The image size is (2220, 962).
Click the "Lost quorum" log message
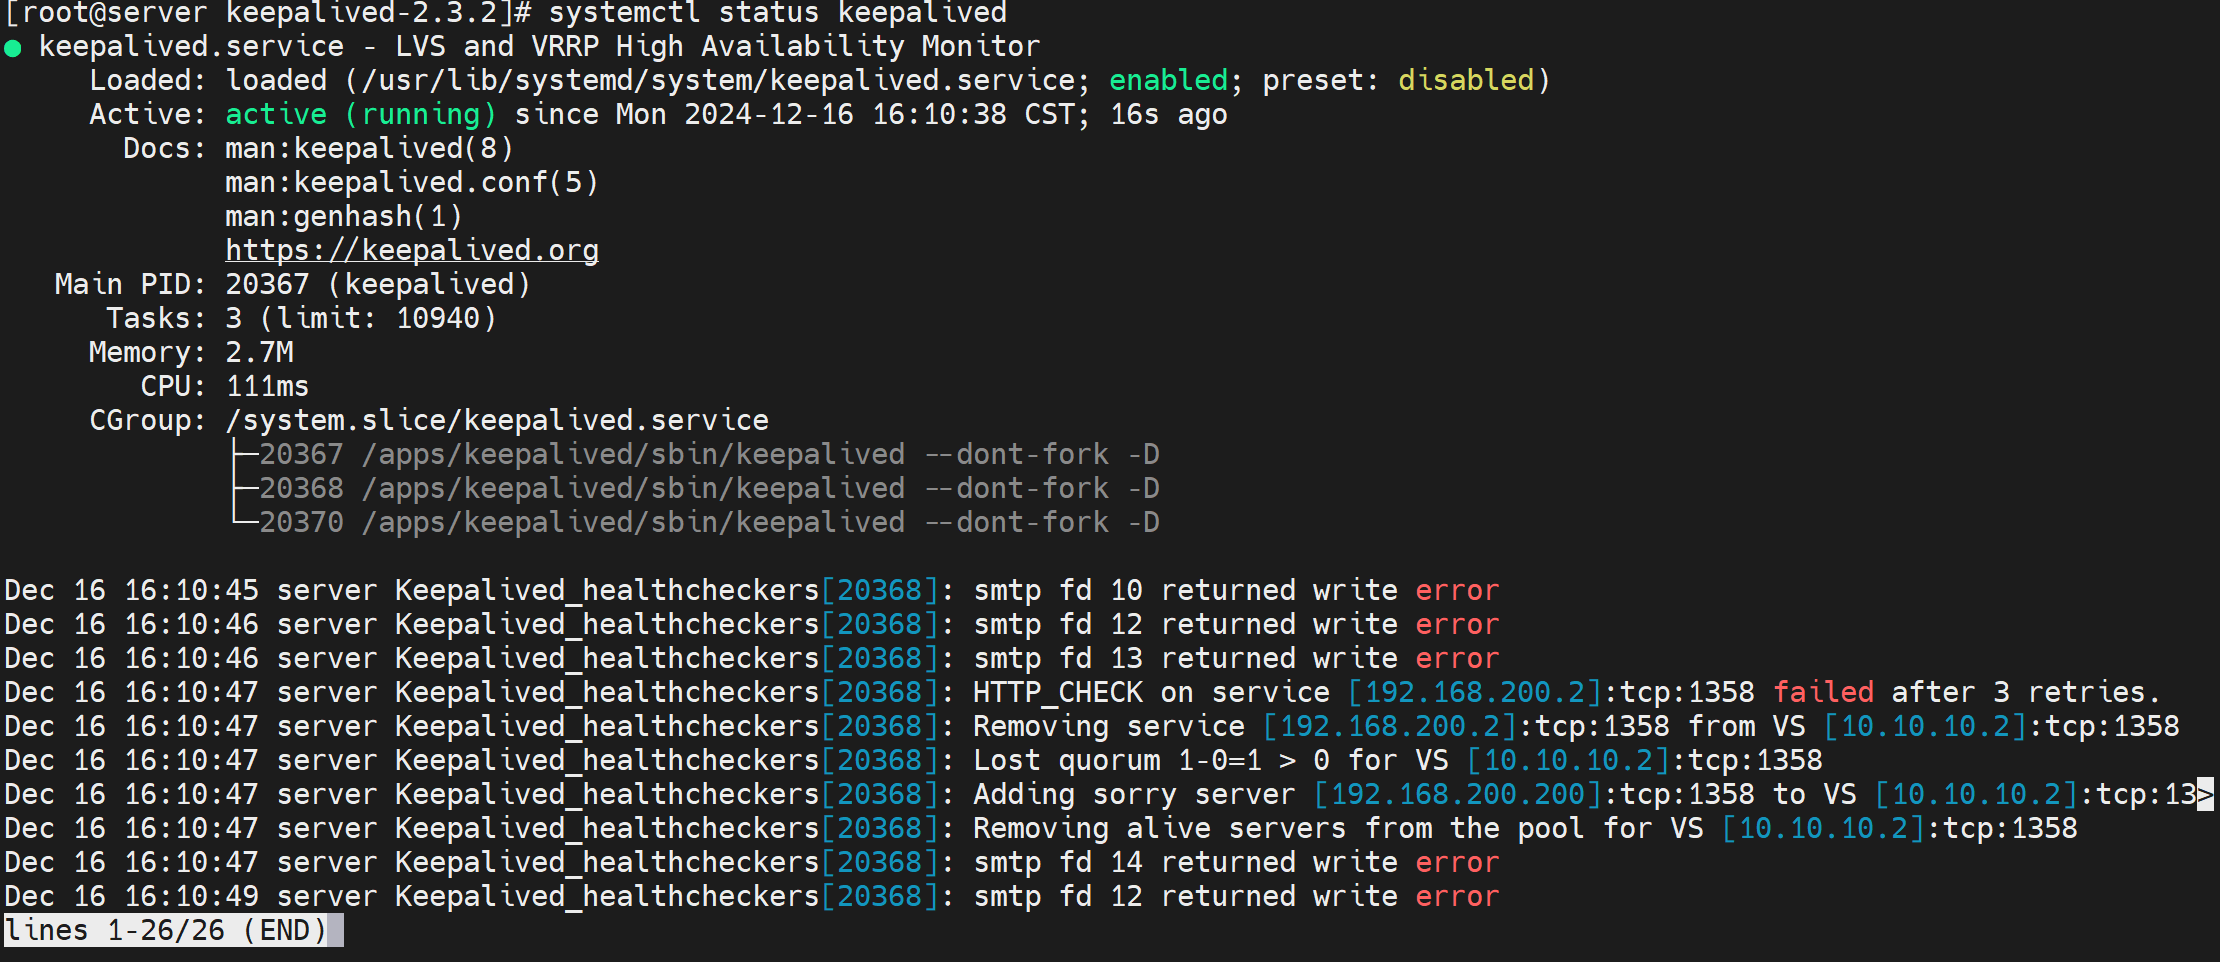(x=1066, y=760)
